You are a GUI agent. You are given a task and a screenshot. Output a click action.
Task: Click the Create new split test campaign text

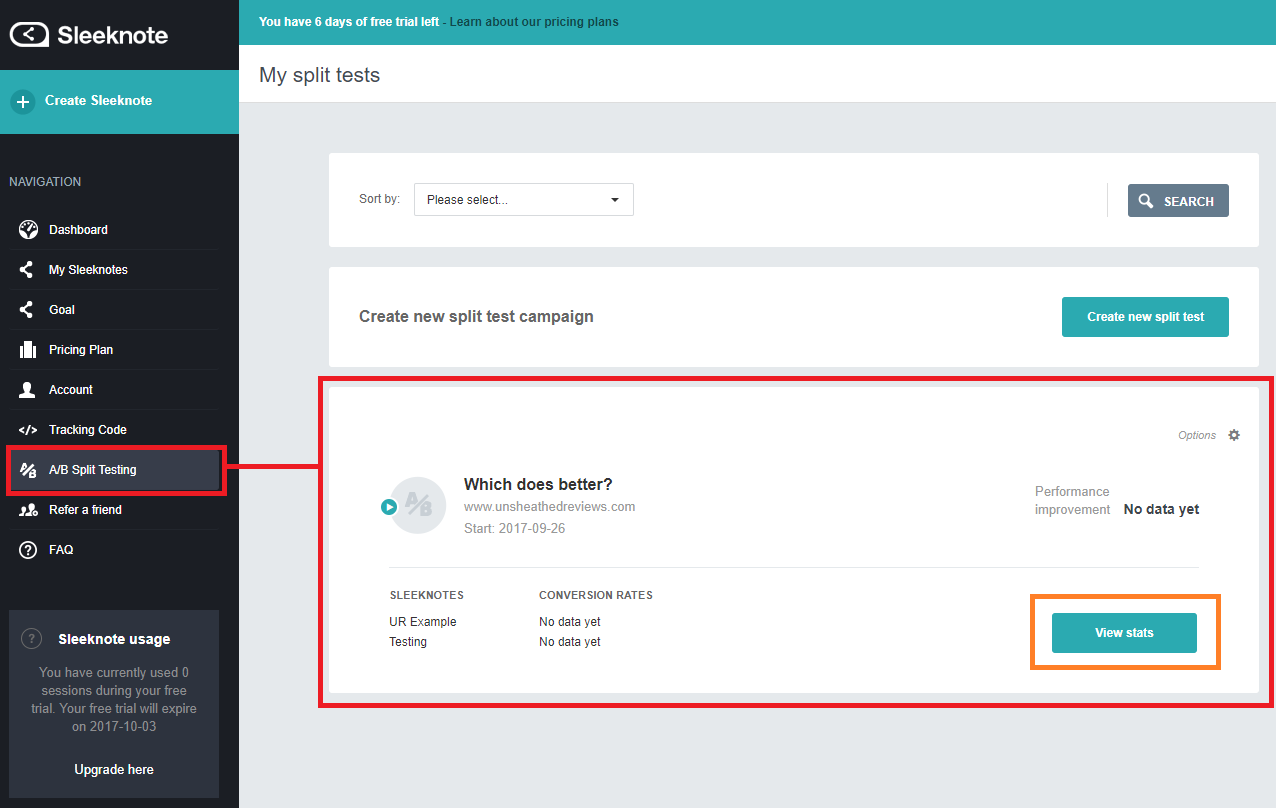476,316
